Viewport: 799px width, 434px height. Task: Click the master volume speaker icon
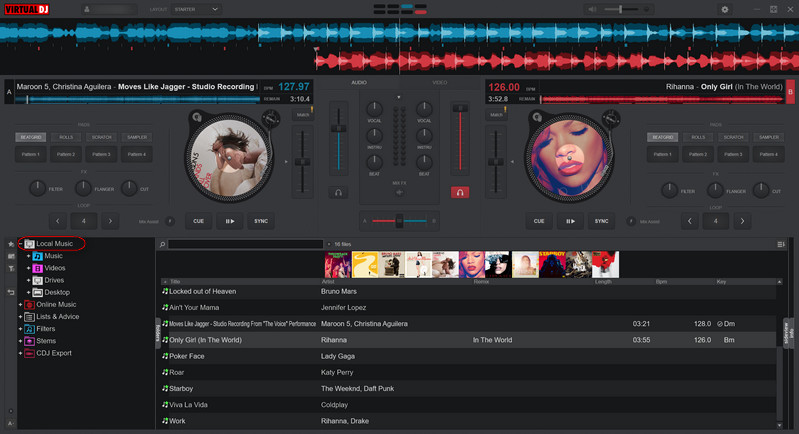pos(592,9)
